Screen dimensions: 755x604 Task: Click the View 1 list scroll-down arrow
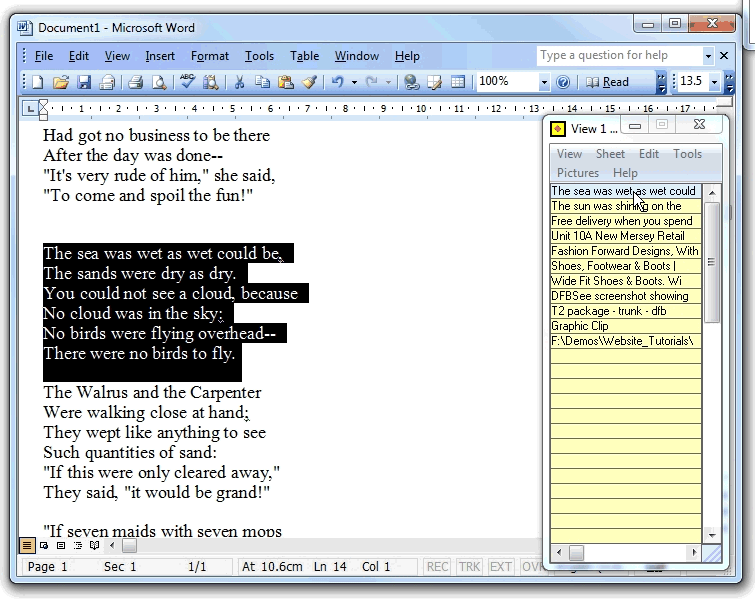click(712, 535)
